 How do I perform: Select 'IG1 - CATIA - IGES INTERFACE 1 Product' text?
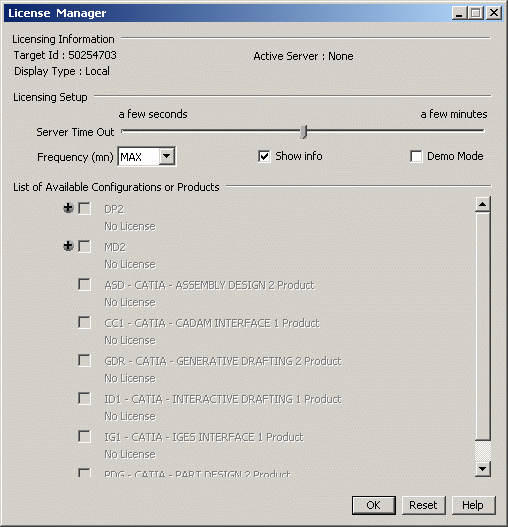(x=204, y=437)
